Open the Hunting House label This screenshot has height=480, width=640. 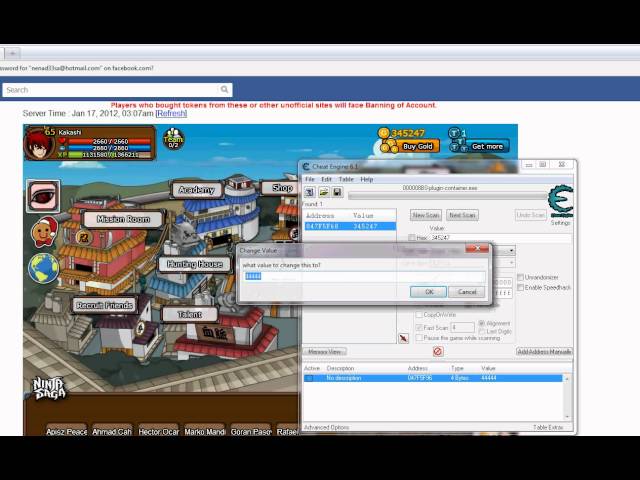point(195,264)
